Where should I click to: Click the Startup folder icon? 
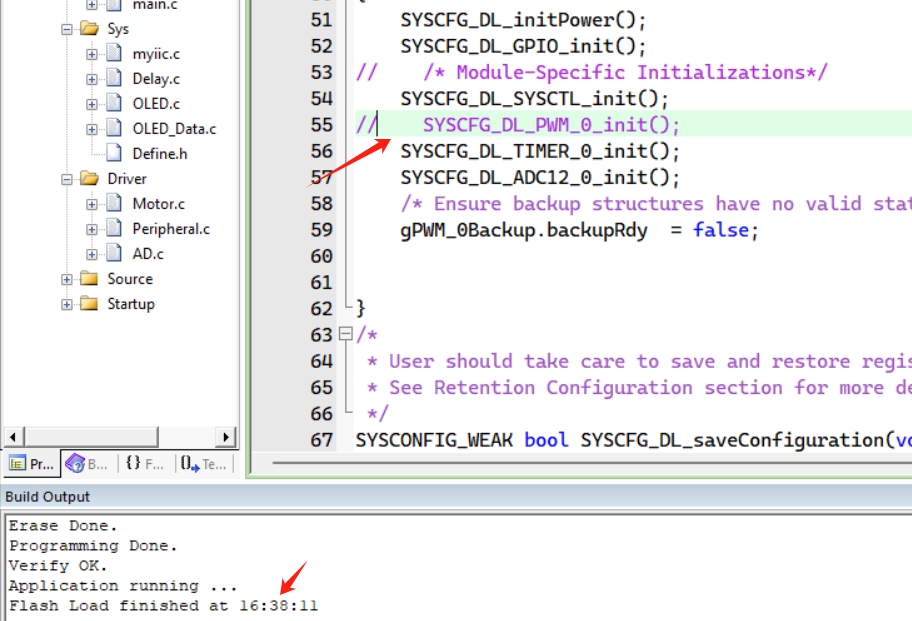88,304
